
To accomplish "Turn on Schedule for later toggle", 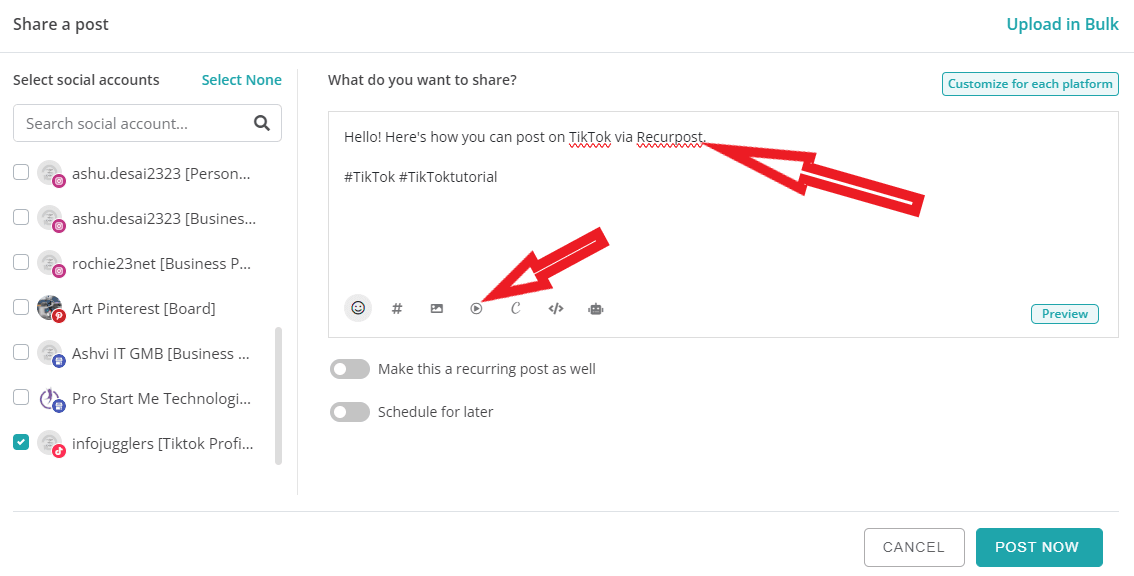I will click(x=350, y=412).
